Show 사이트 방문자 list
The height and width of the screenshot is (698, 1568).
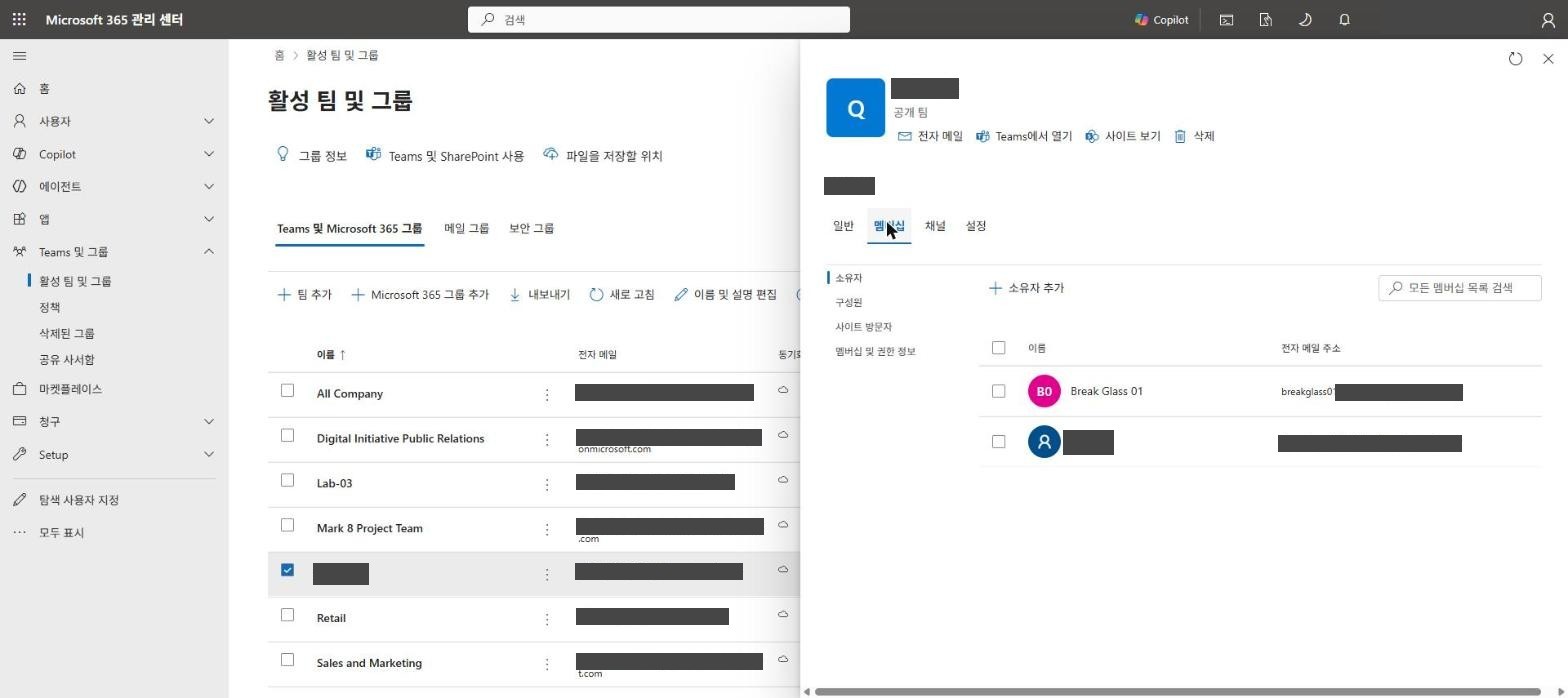click(863, 327)
